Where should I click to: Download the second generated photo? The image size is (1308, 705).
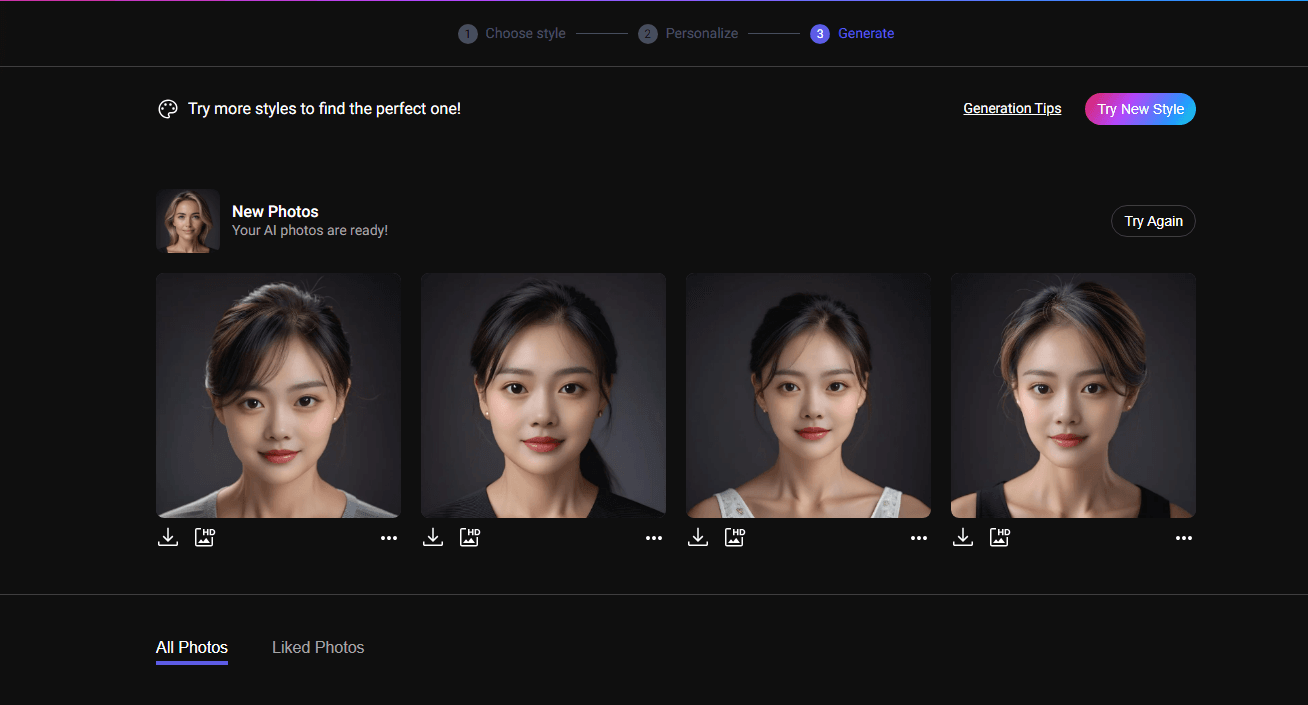click(432, 536)
